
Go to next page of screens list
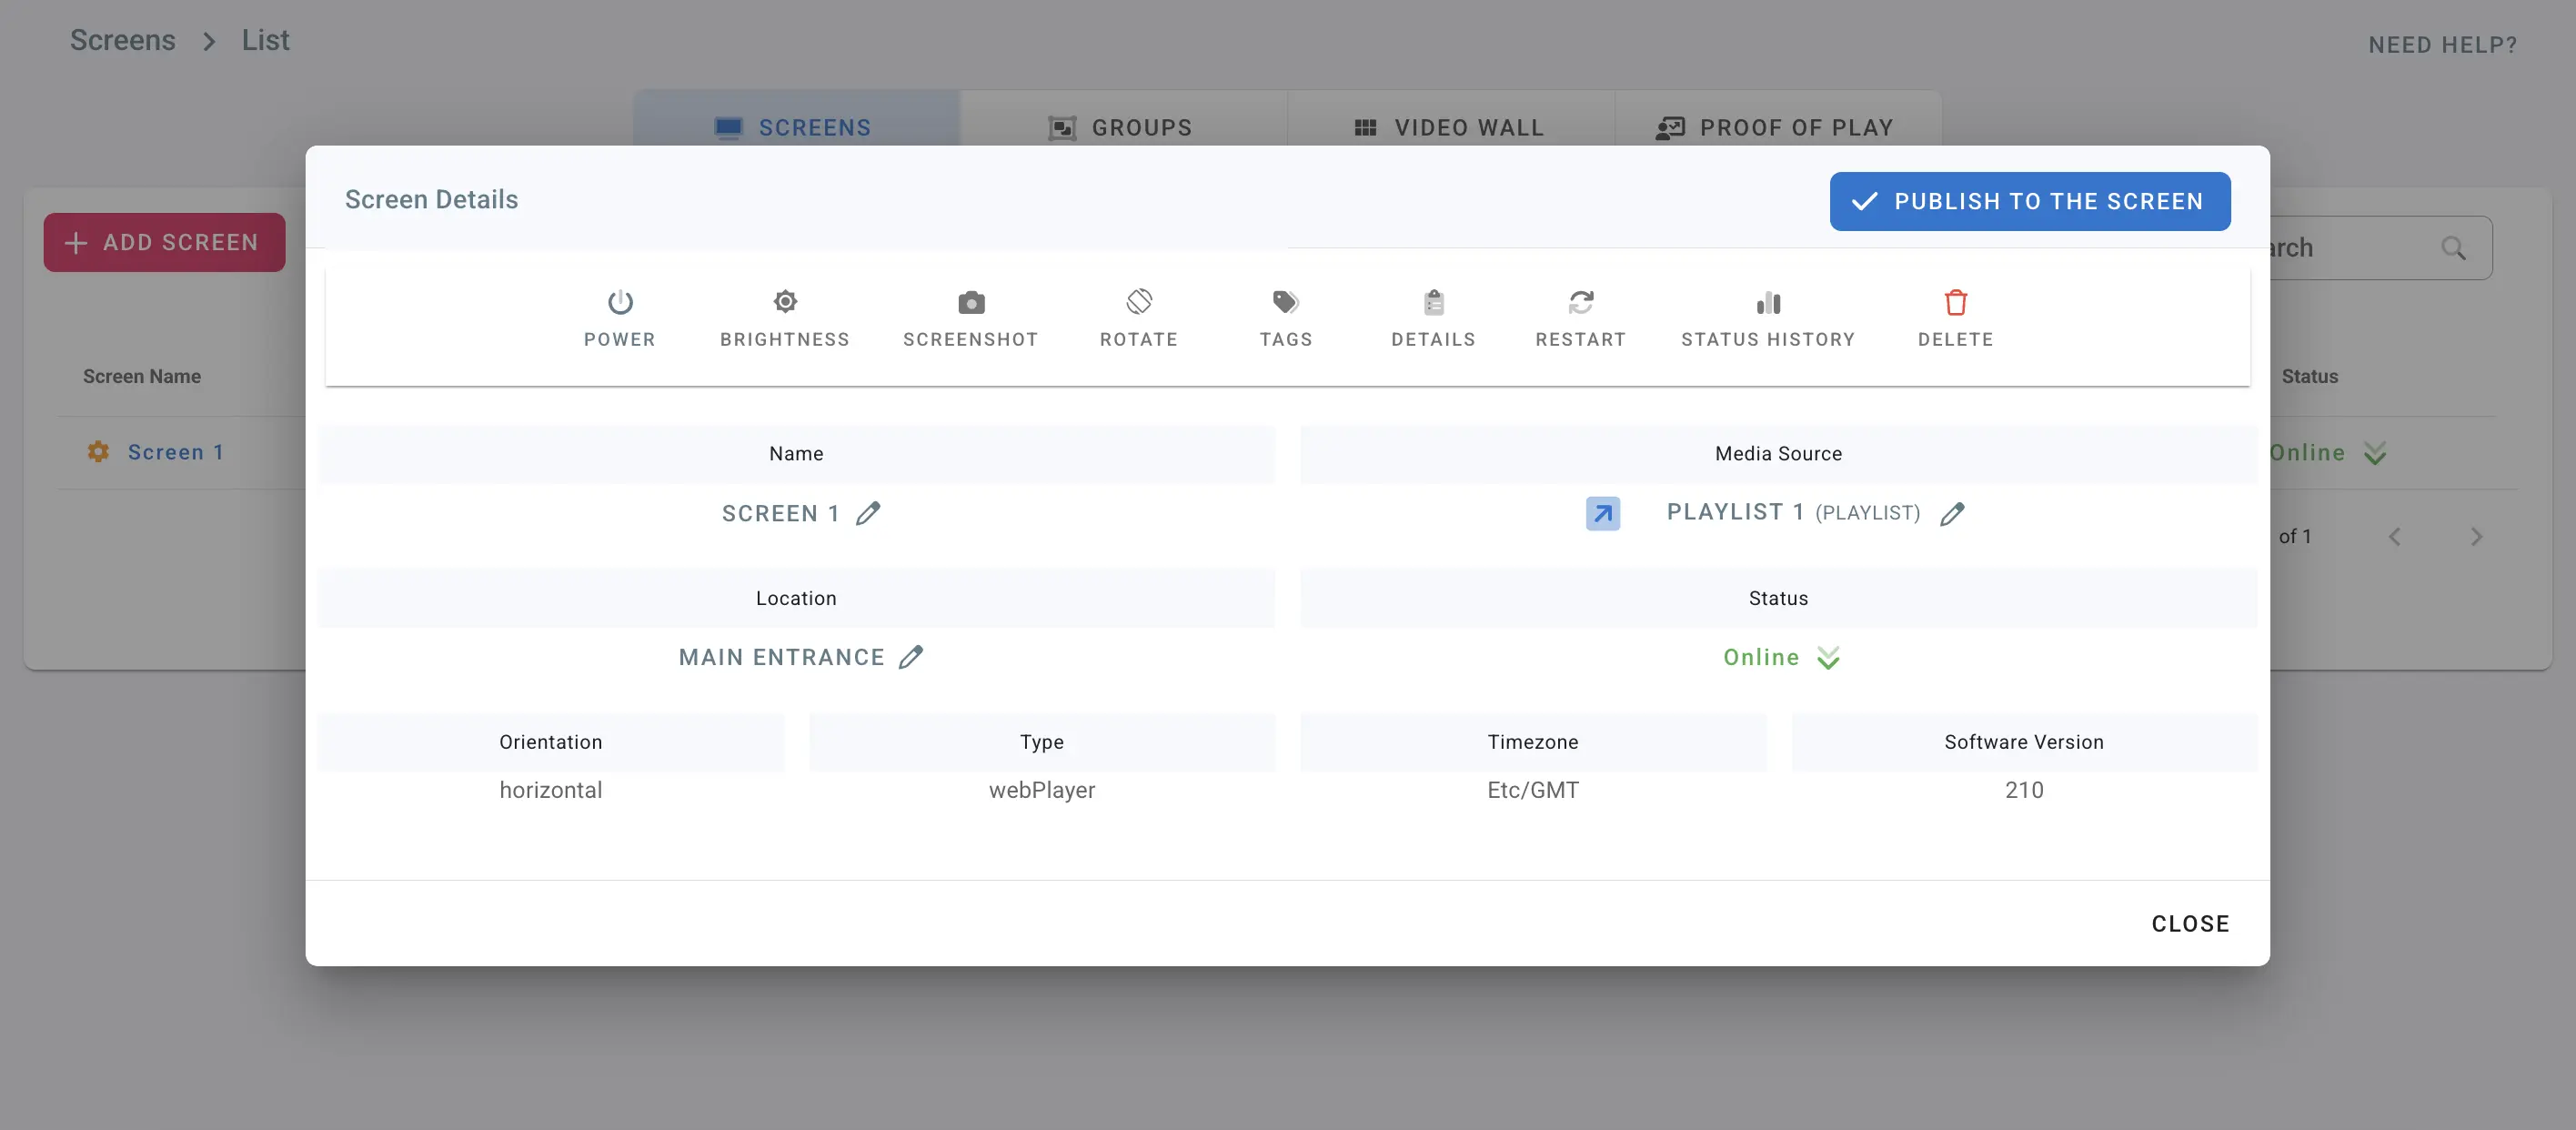pos(2475,537)
